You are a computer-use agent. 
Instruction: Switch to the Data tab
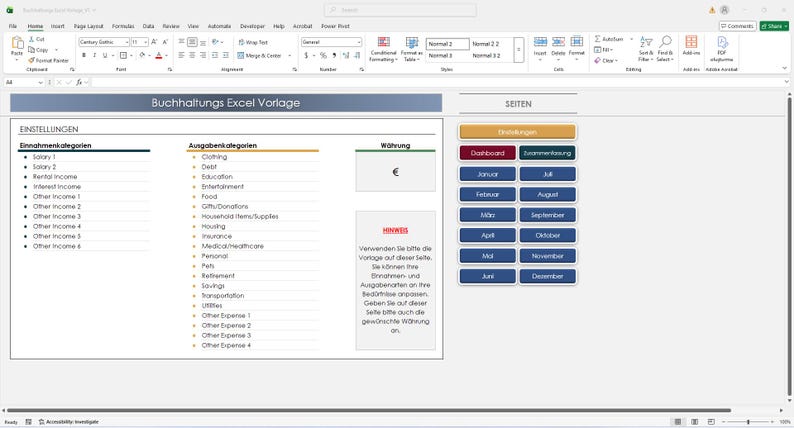click(x=148, y=26)
